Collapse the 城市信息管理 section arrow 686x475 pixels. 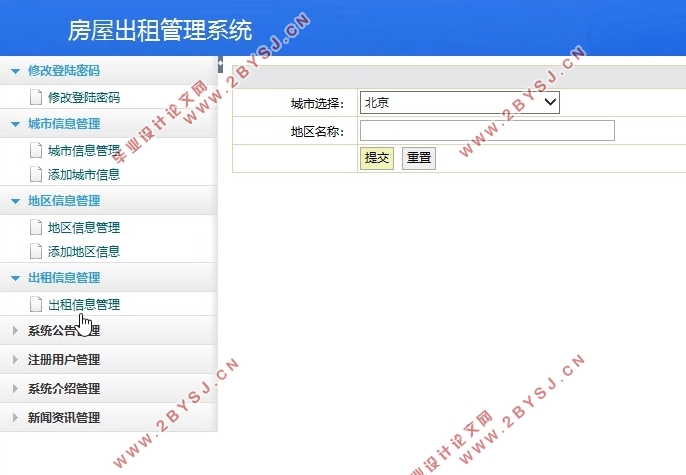(15, 124)
